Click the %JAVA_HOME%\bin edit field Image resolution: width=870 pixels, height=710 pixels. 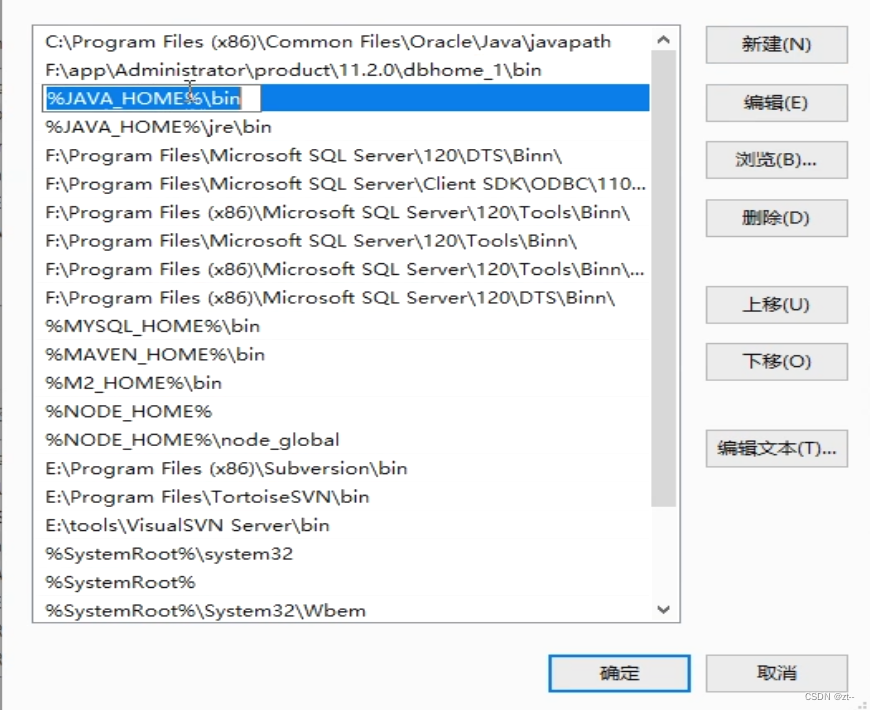point(151,98)
